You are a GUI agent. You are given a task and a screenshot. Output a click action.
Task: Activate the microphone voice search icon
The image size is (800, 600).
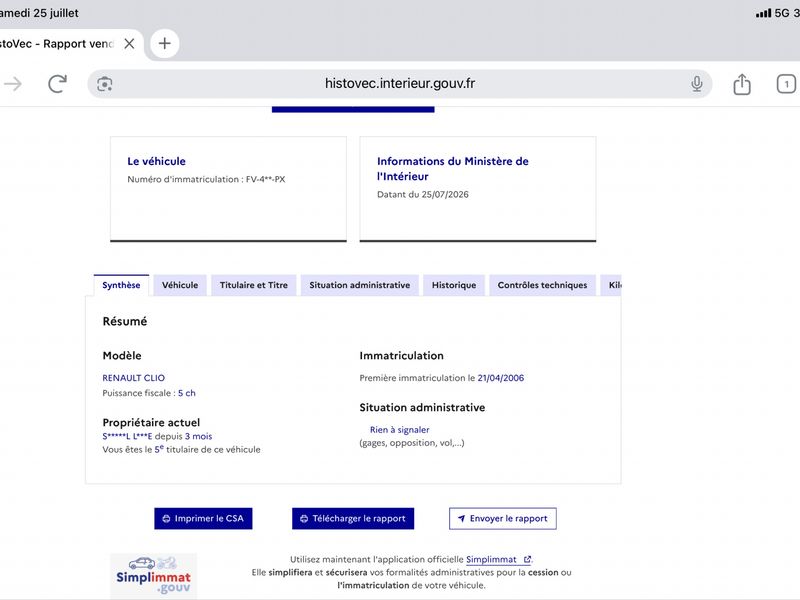(x=696, y=84)
